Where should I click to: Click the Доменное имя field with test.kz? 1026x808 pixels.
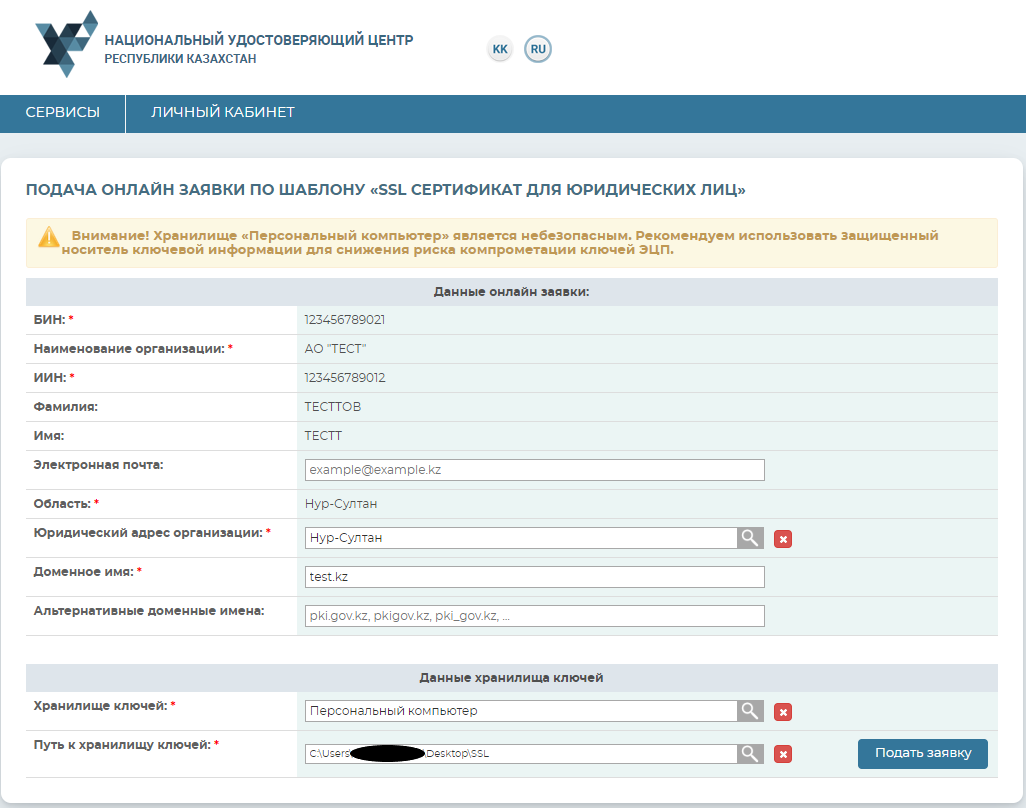(x=534, y=577)
